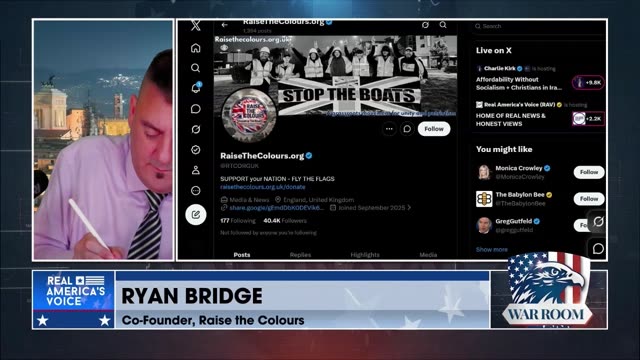Click the Search input field
Viewport: 640px width, 360px height.
point(539,26)
